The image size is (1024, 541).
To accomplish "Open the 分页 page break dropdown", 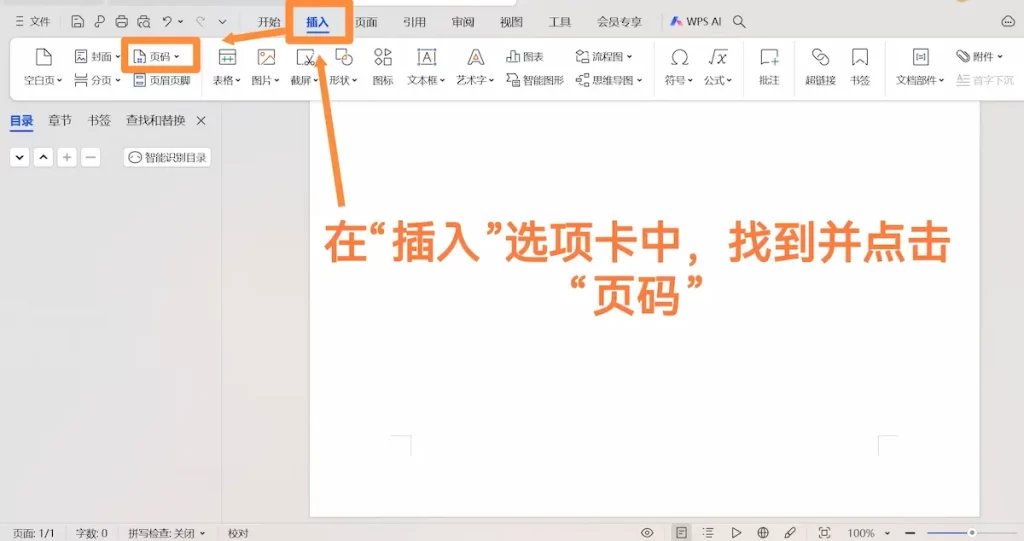I will coord(97,80).
